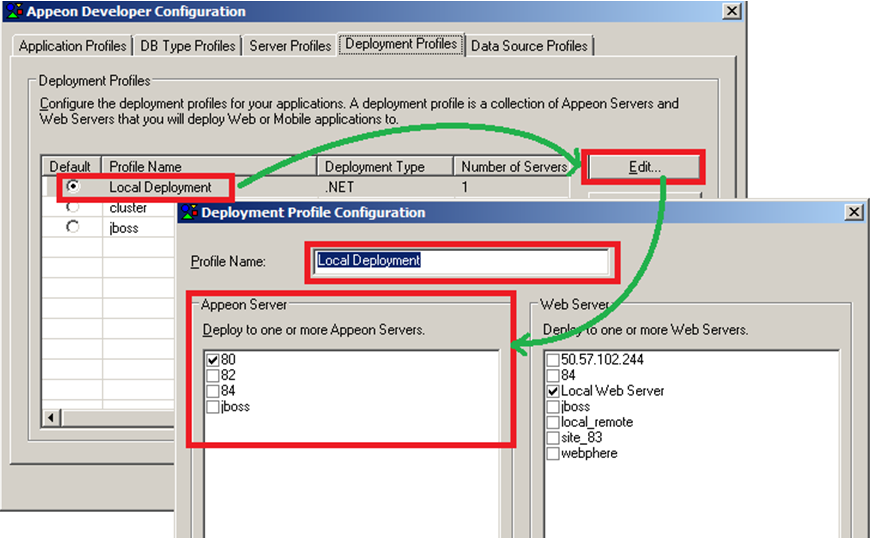Check the jboss Web Server

(x=553, y=407)
